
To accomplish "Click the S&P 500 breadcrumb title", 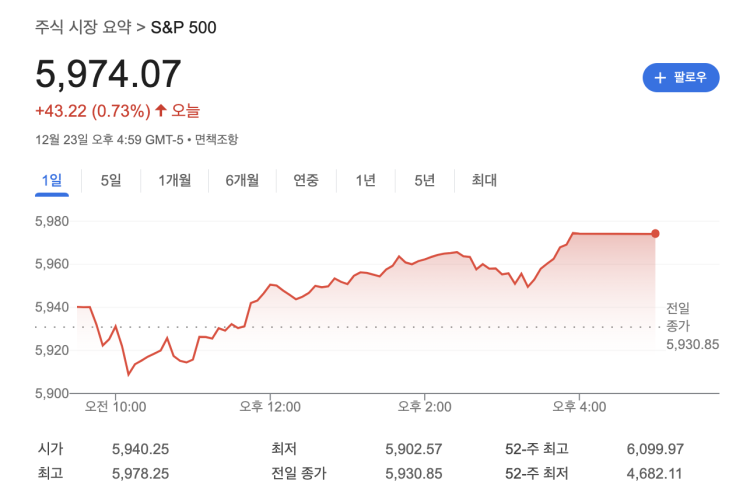I will pos(183,26).
